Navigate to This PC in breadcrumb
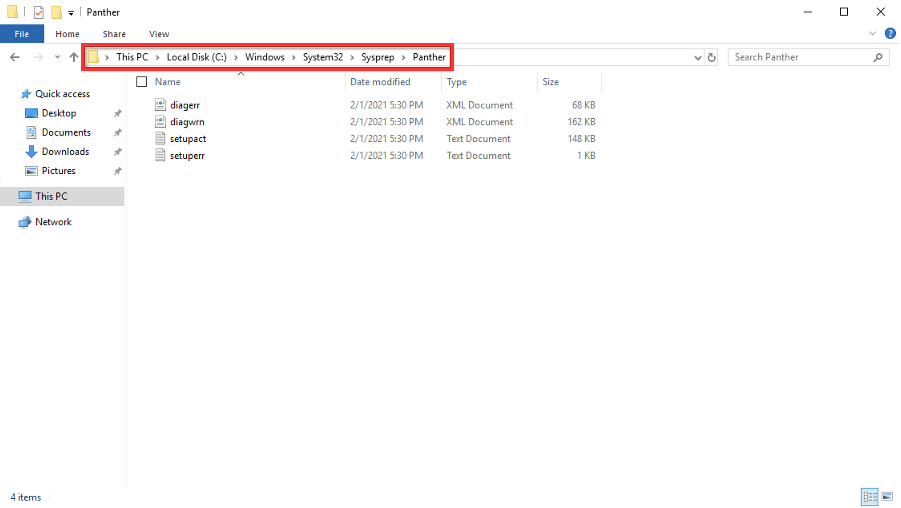The width and height of the screenshot is (901, 508). 132,57
